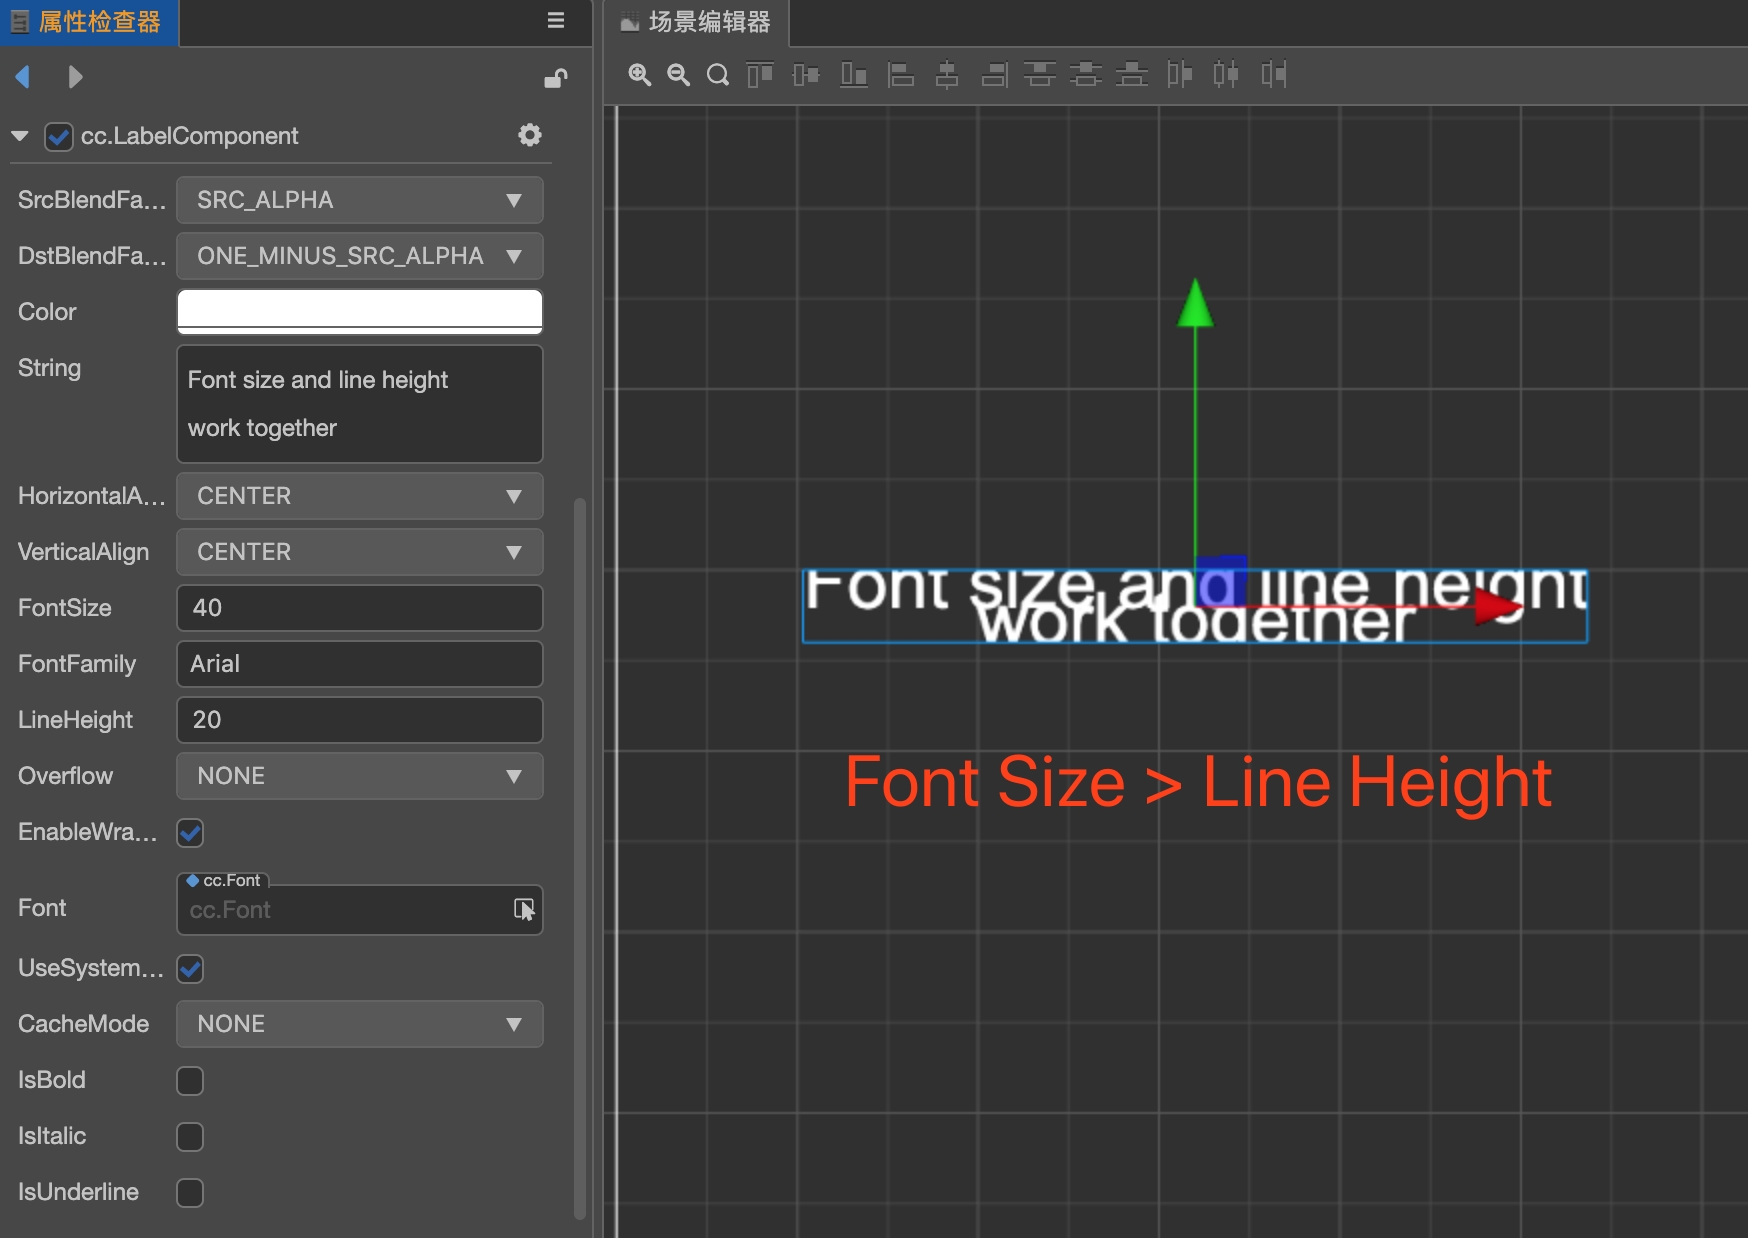Viewport: 1748px width, 1238px height.
Task: Click the align left edges icon
Action: (x=901, y=75)
